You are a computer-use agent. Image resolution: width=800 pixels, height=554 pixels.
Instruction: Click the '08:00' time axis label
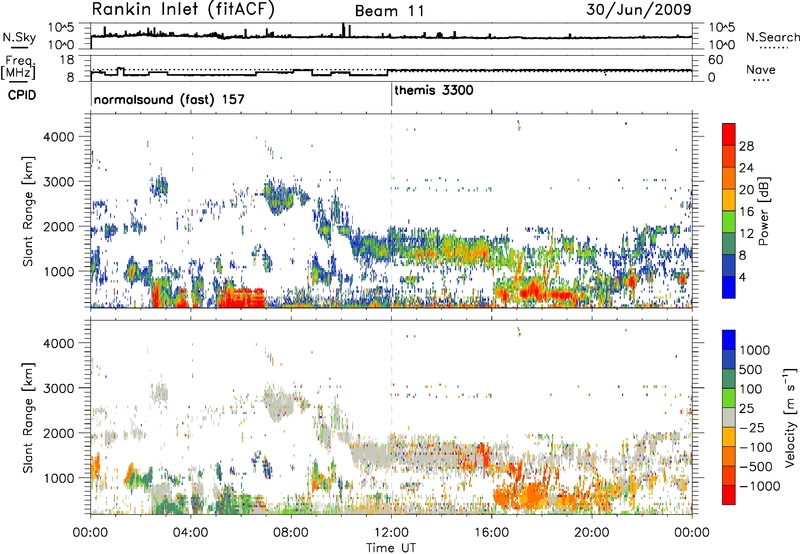291,533
